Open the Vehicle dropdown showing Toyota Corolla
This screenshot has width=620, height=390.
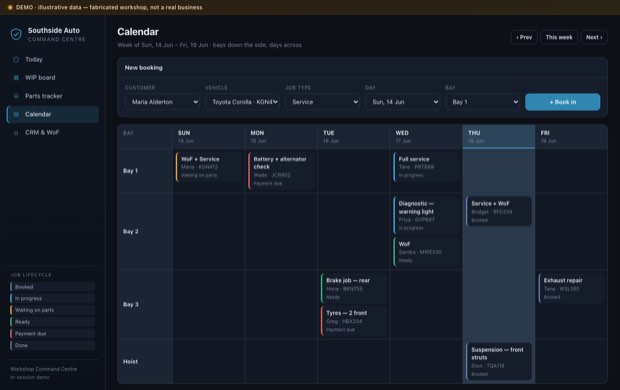point(242,102)
